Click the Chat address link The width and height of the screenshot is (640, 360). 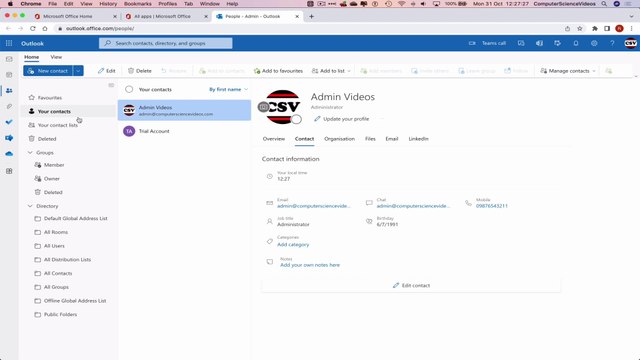pyautogui.click(x=413, y=206)
